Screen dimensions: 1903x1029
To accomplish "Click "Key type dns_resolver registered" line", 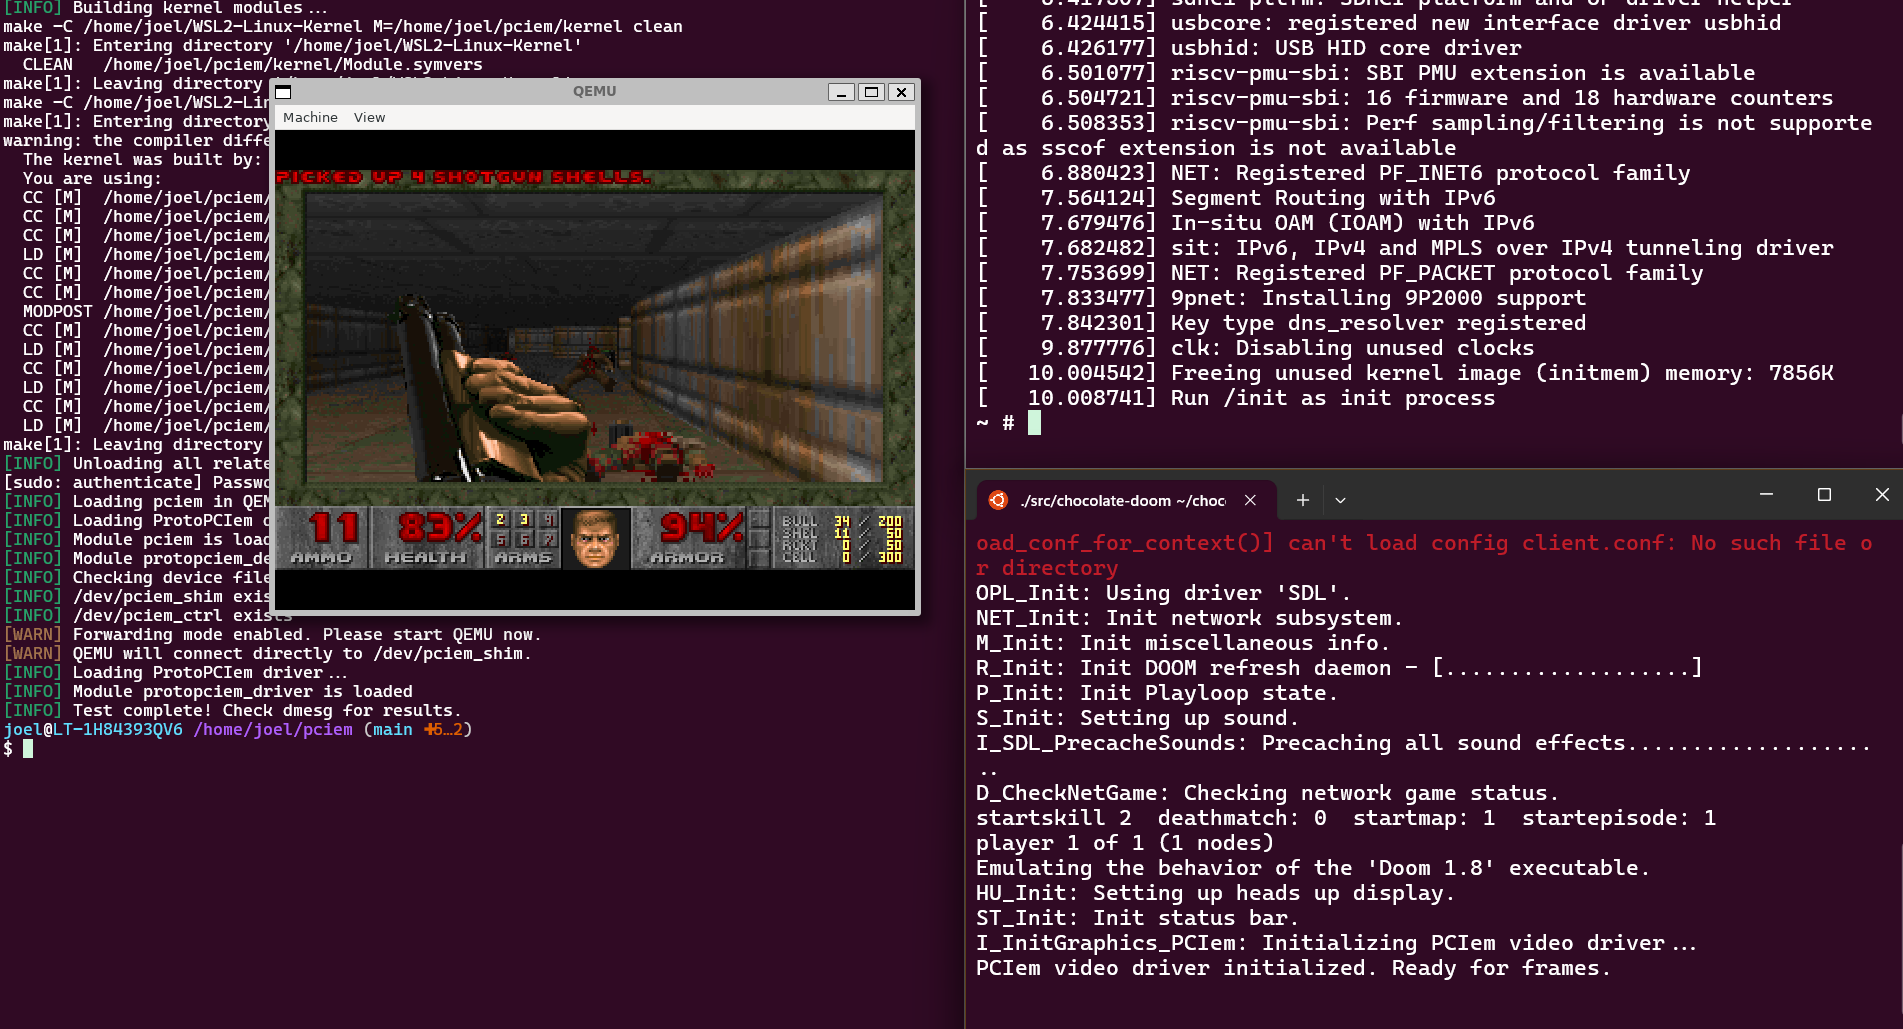I will [1282, 323].
